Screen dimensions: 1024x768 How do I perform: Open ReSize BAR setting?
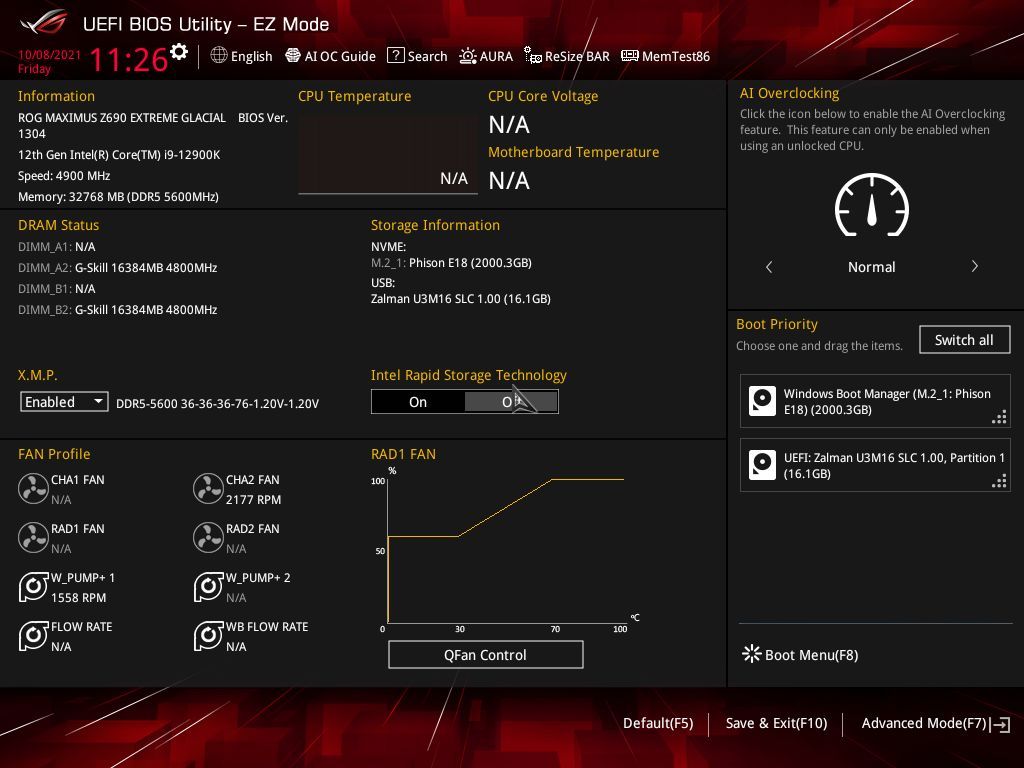pos(566,56)
